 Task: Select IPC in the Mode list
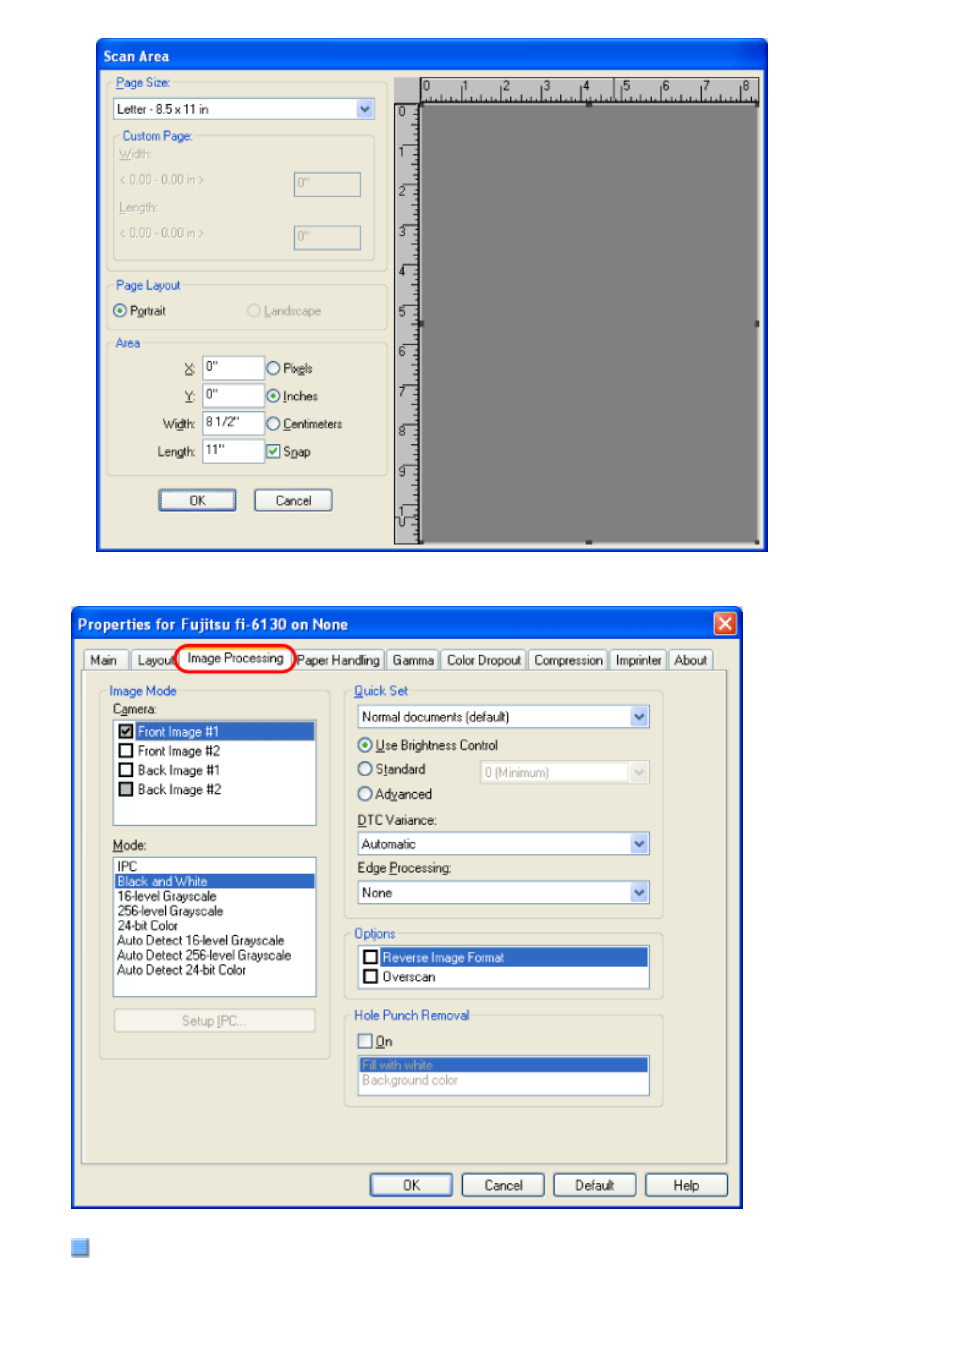(214, 866)
